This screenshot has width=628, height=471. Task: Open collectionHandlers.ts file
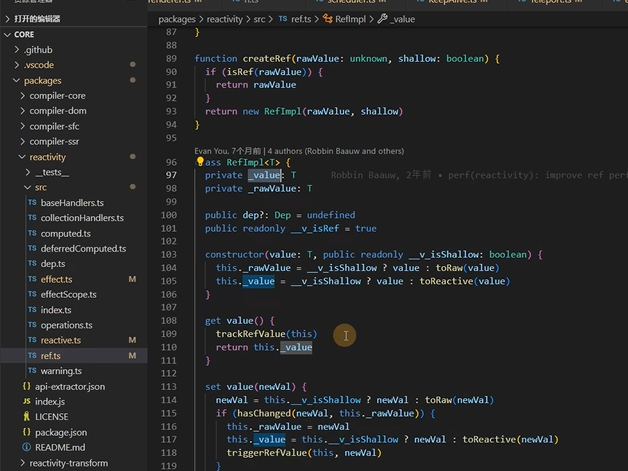(82, 218)
